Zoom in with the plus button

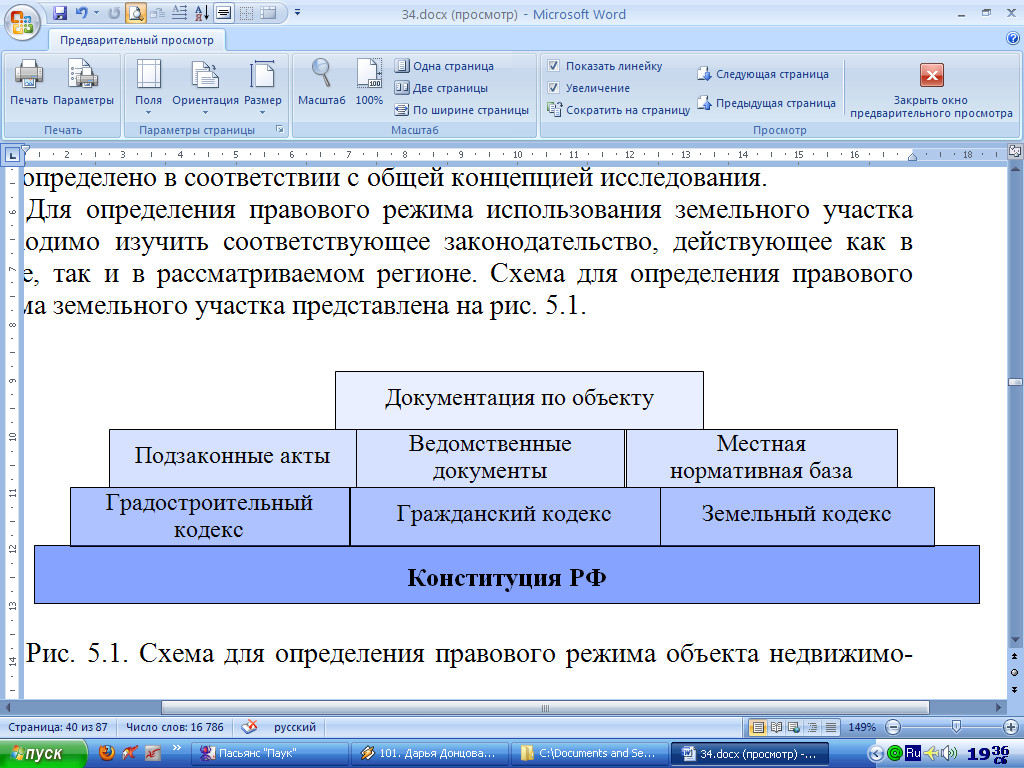[x=1011, y=727]
